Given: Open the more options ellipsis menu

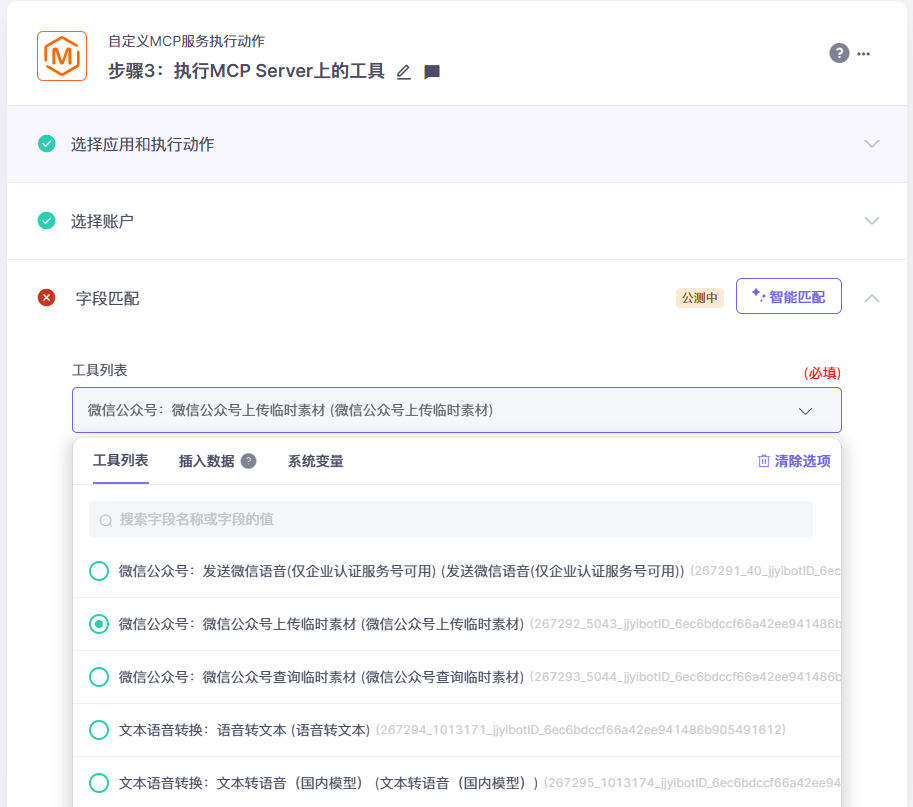Looking at the screenshot, I should point(864,54).
